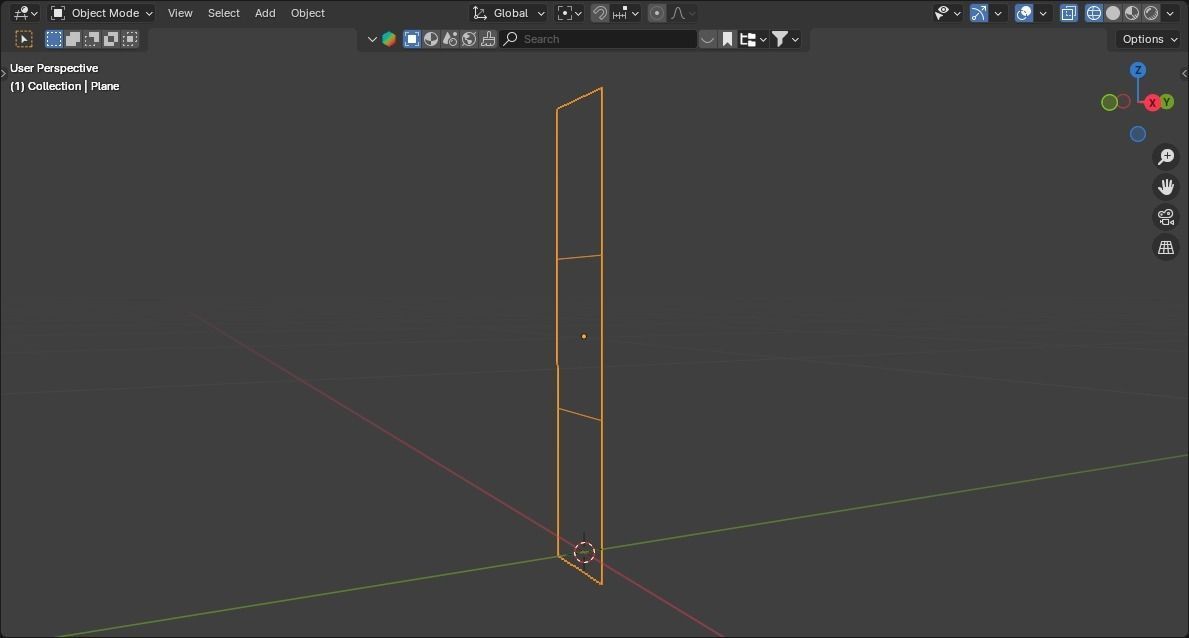This screenshot has height=638, width=1189.
Task: Click the '(1) Collection | Plane' text
Action: click(64, 86)
